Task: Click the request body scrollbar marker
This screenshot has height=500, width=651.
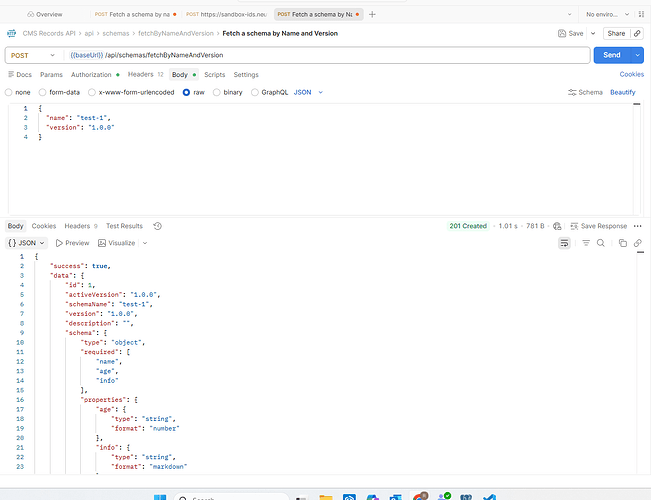Action: [x=636, y=104]
